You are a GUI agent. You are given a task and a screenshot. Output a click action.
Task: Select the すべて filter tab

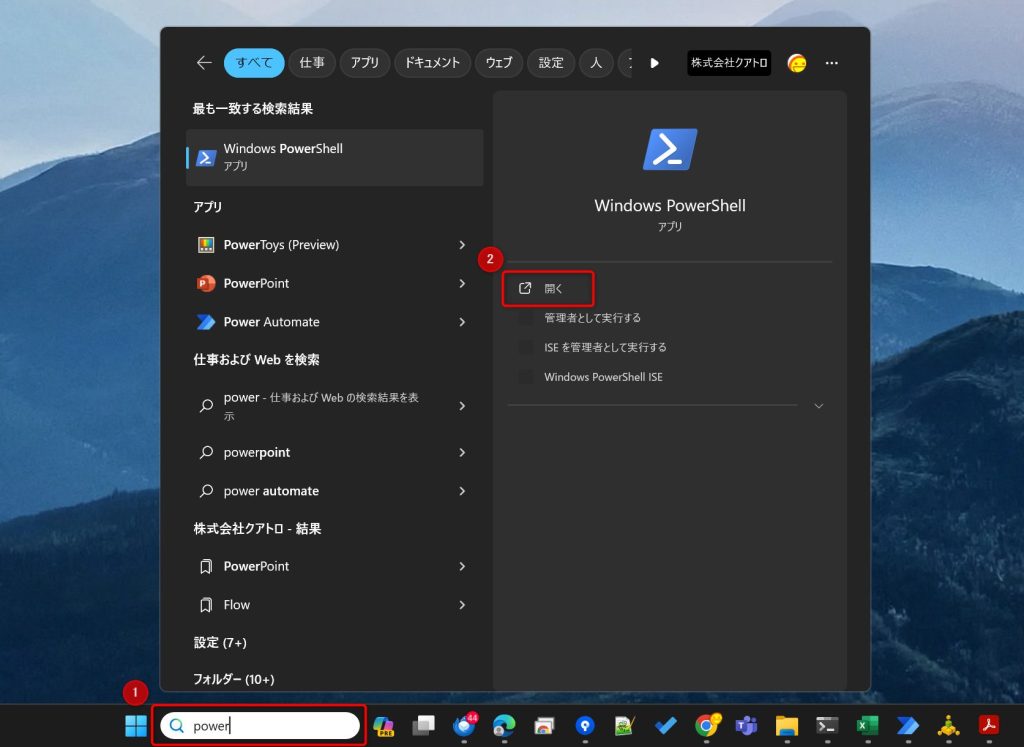click(x=253, y=63)
